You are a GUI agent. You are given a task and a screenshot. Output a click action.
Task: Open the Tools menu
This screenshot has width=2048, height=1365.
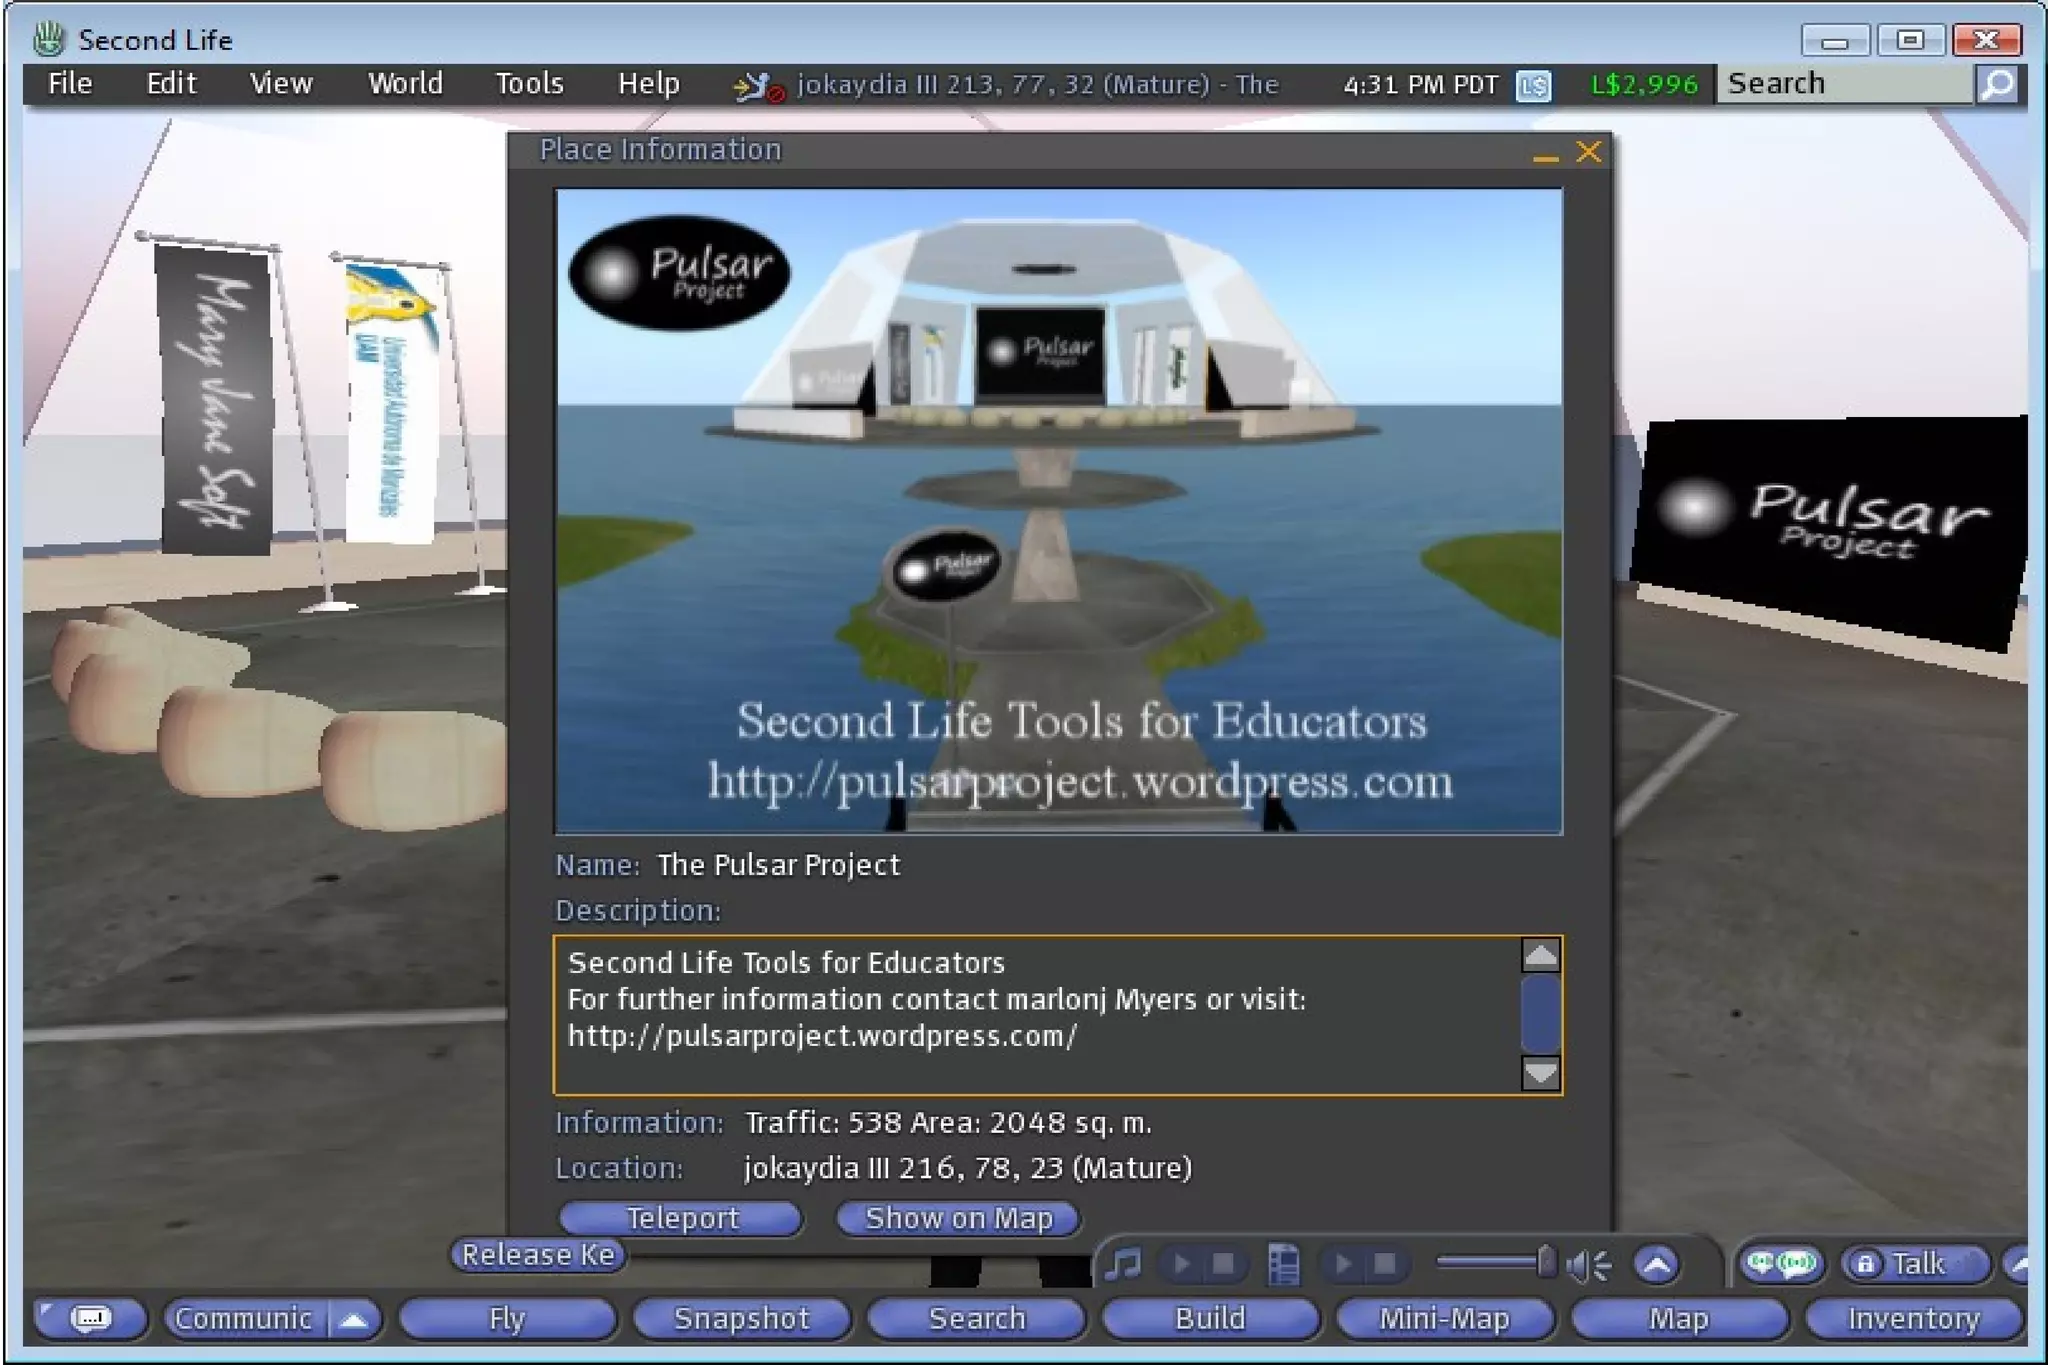coord(529,84)
